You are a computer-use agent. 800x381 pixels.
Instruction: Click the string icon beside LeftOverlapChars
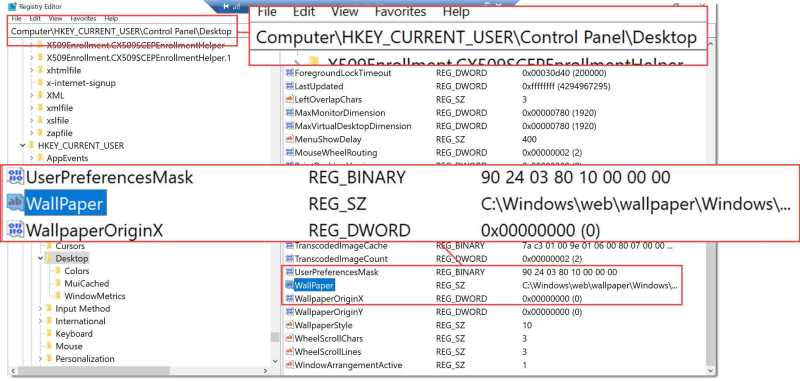tap(290, 99)
